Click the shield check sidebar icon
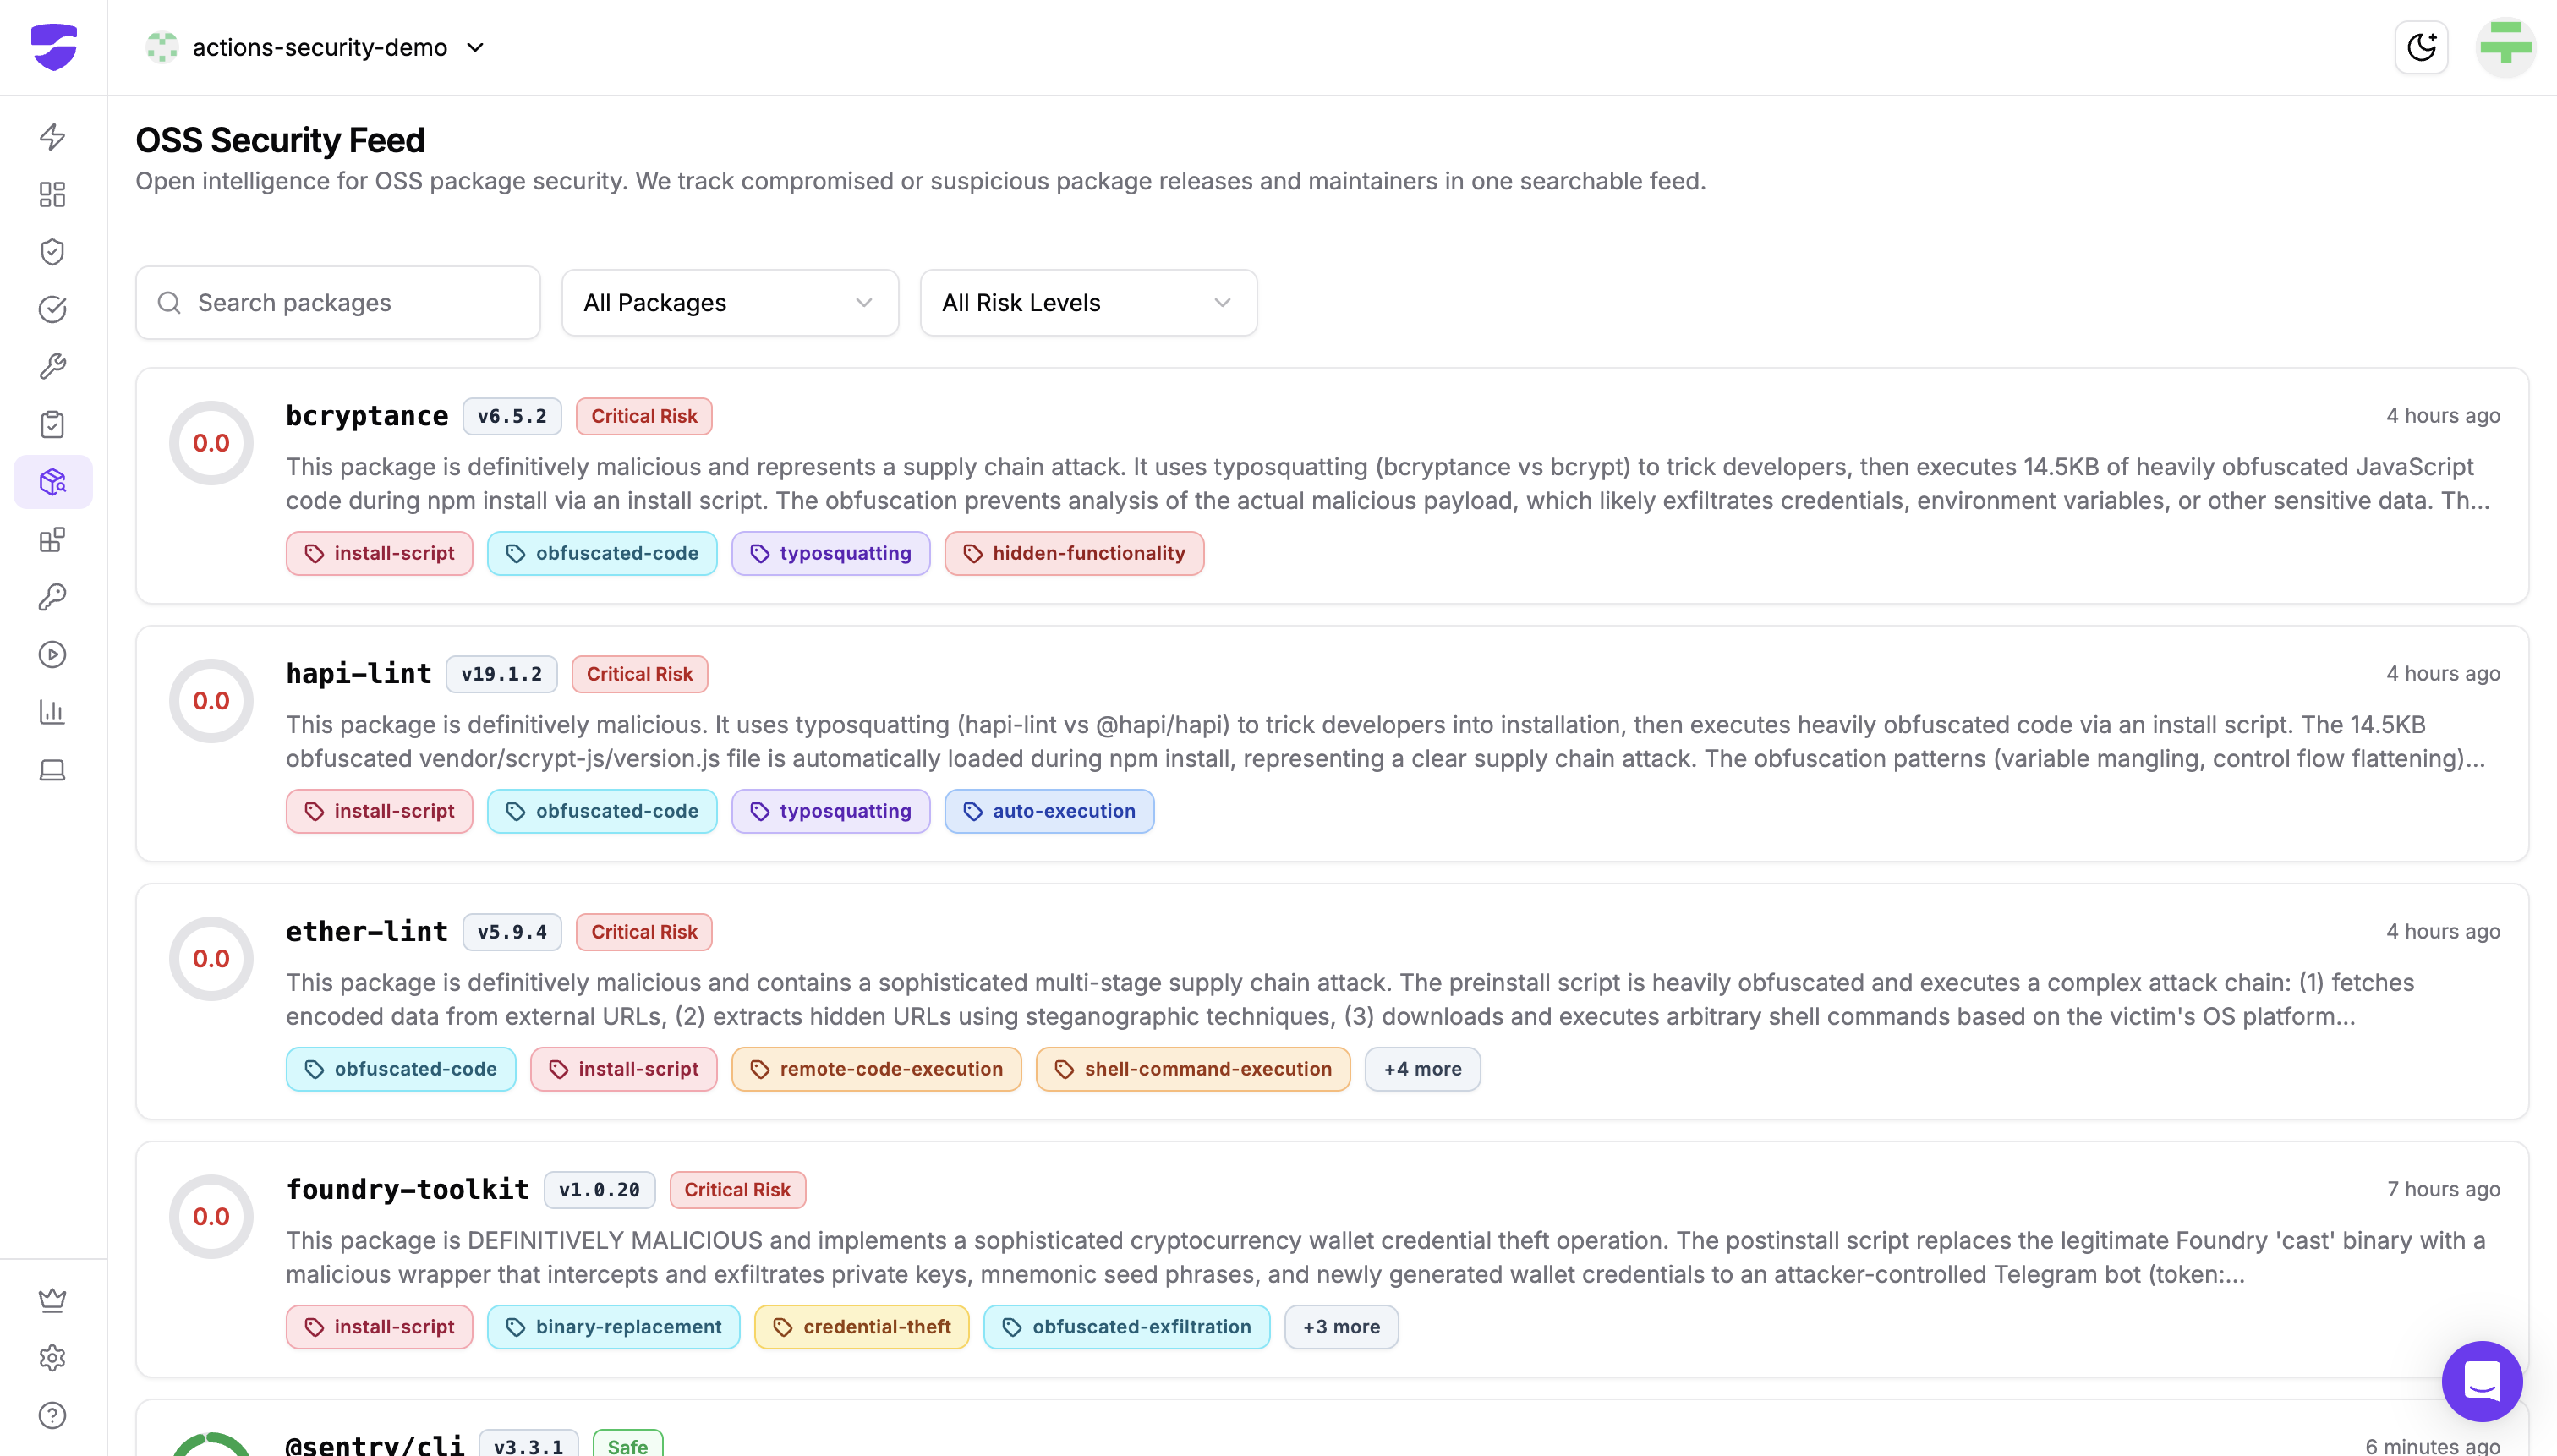Viewport: 2557px width, 1456px height. 52,251
